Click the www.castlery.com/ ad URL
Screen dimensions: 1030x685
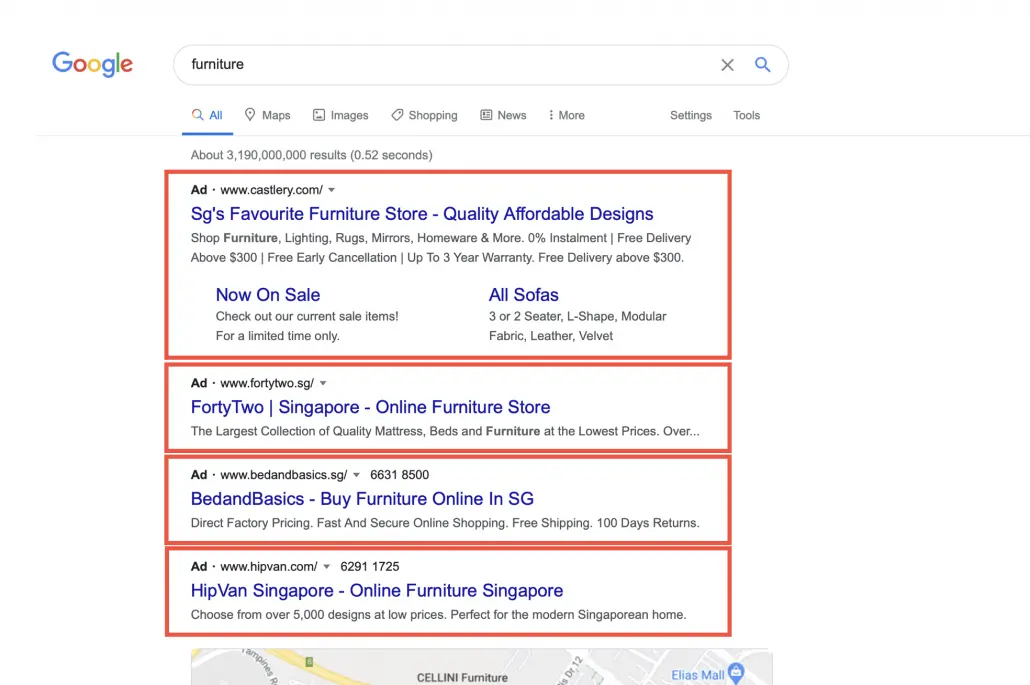[x=271, y=190]
